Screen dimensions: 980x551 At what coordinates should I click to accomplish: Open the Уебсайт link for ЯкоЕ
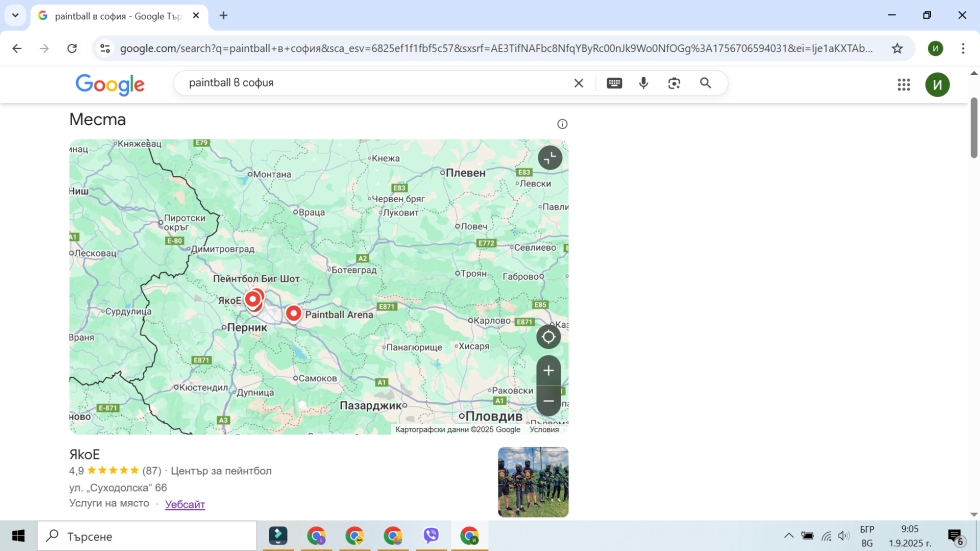[x=184, y=504]
